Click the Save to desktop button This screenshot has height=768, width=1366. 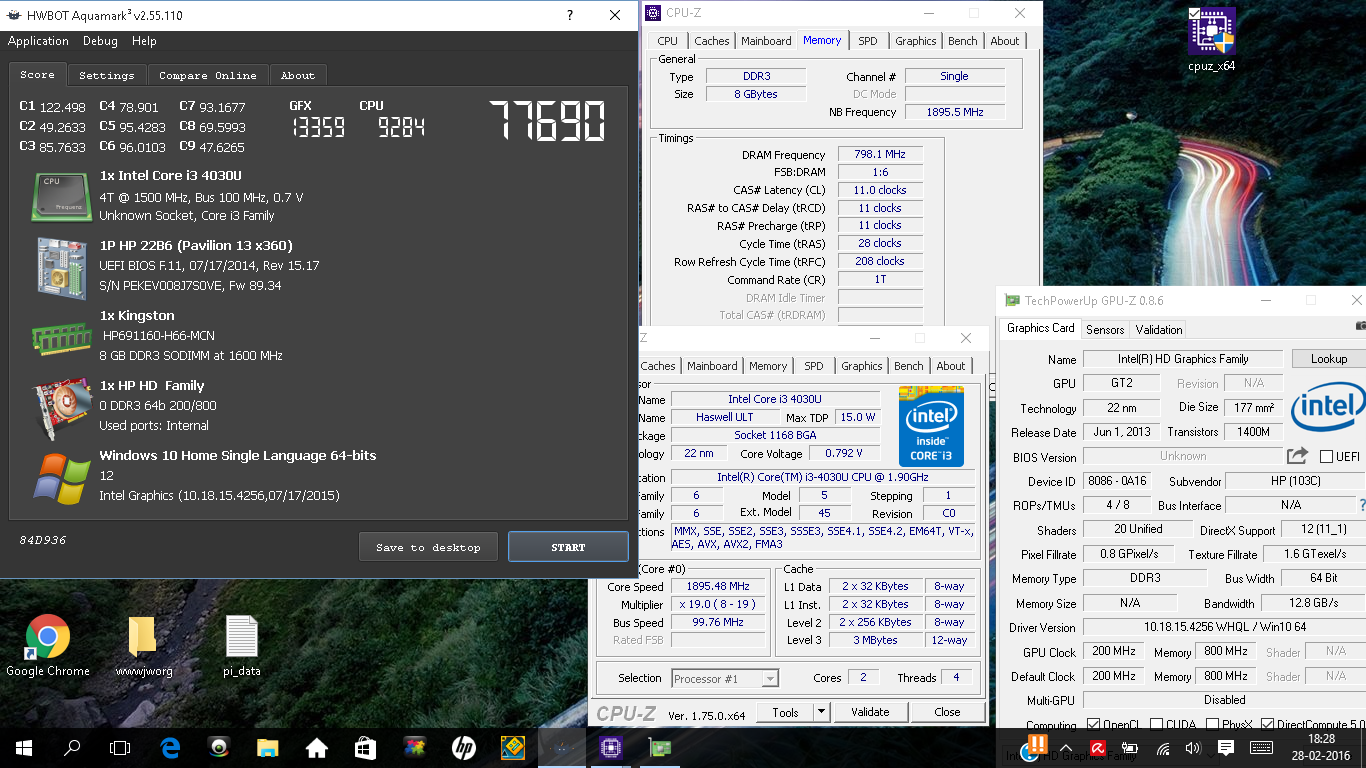pyautogui.click(x=428, y=547)
